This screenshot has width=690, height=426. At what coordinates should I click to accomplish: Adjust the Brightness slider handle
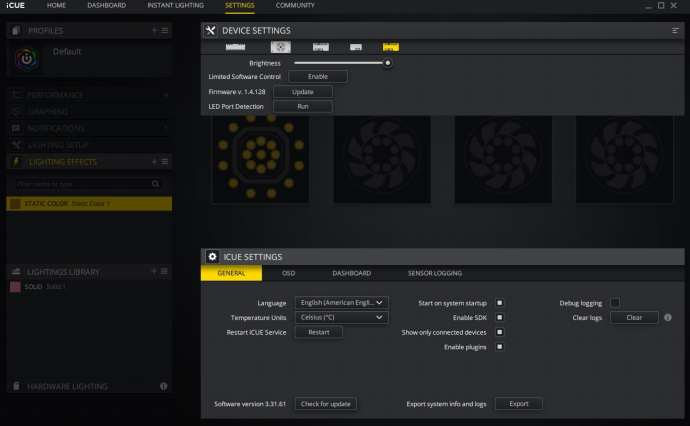pyautogui.click(x=387, y=63)
